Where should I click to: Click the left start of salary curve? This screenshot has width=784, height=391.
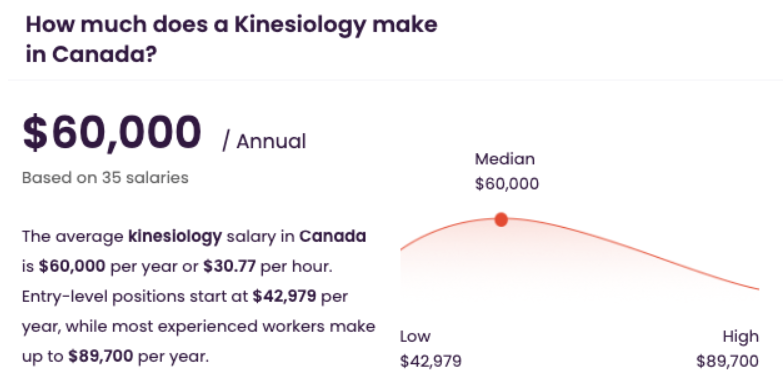click(408, 244)
